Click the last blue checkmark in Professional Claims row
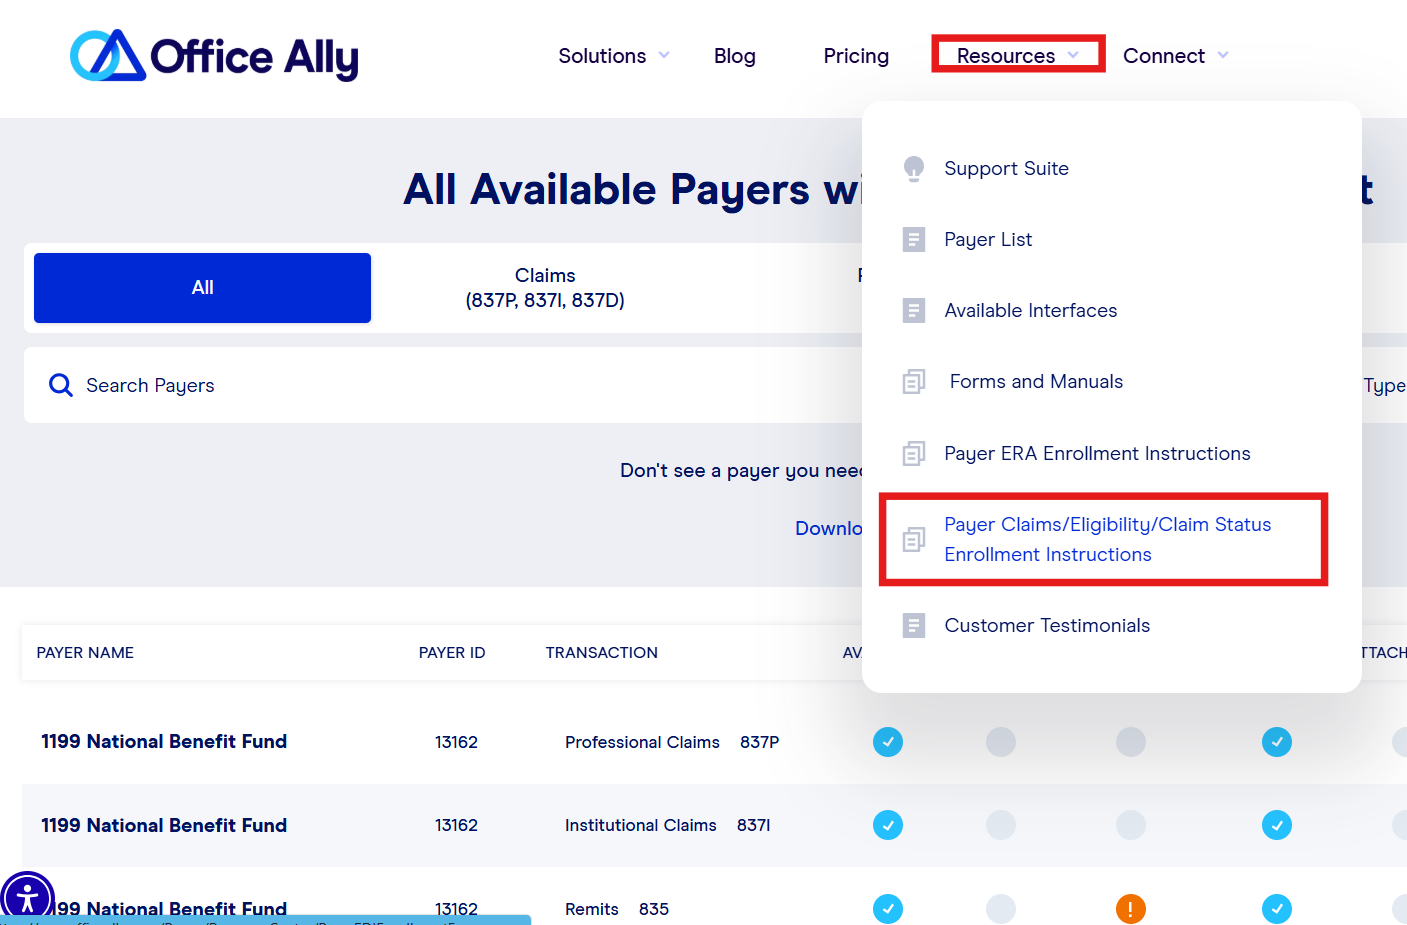Viewport: 1407px width, 925px height. click(x=1277, y=742)
